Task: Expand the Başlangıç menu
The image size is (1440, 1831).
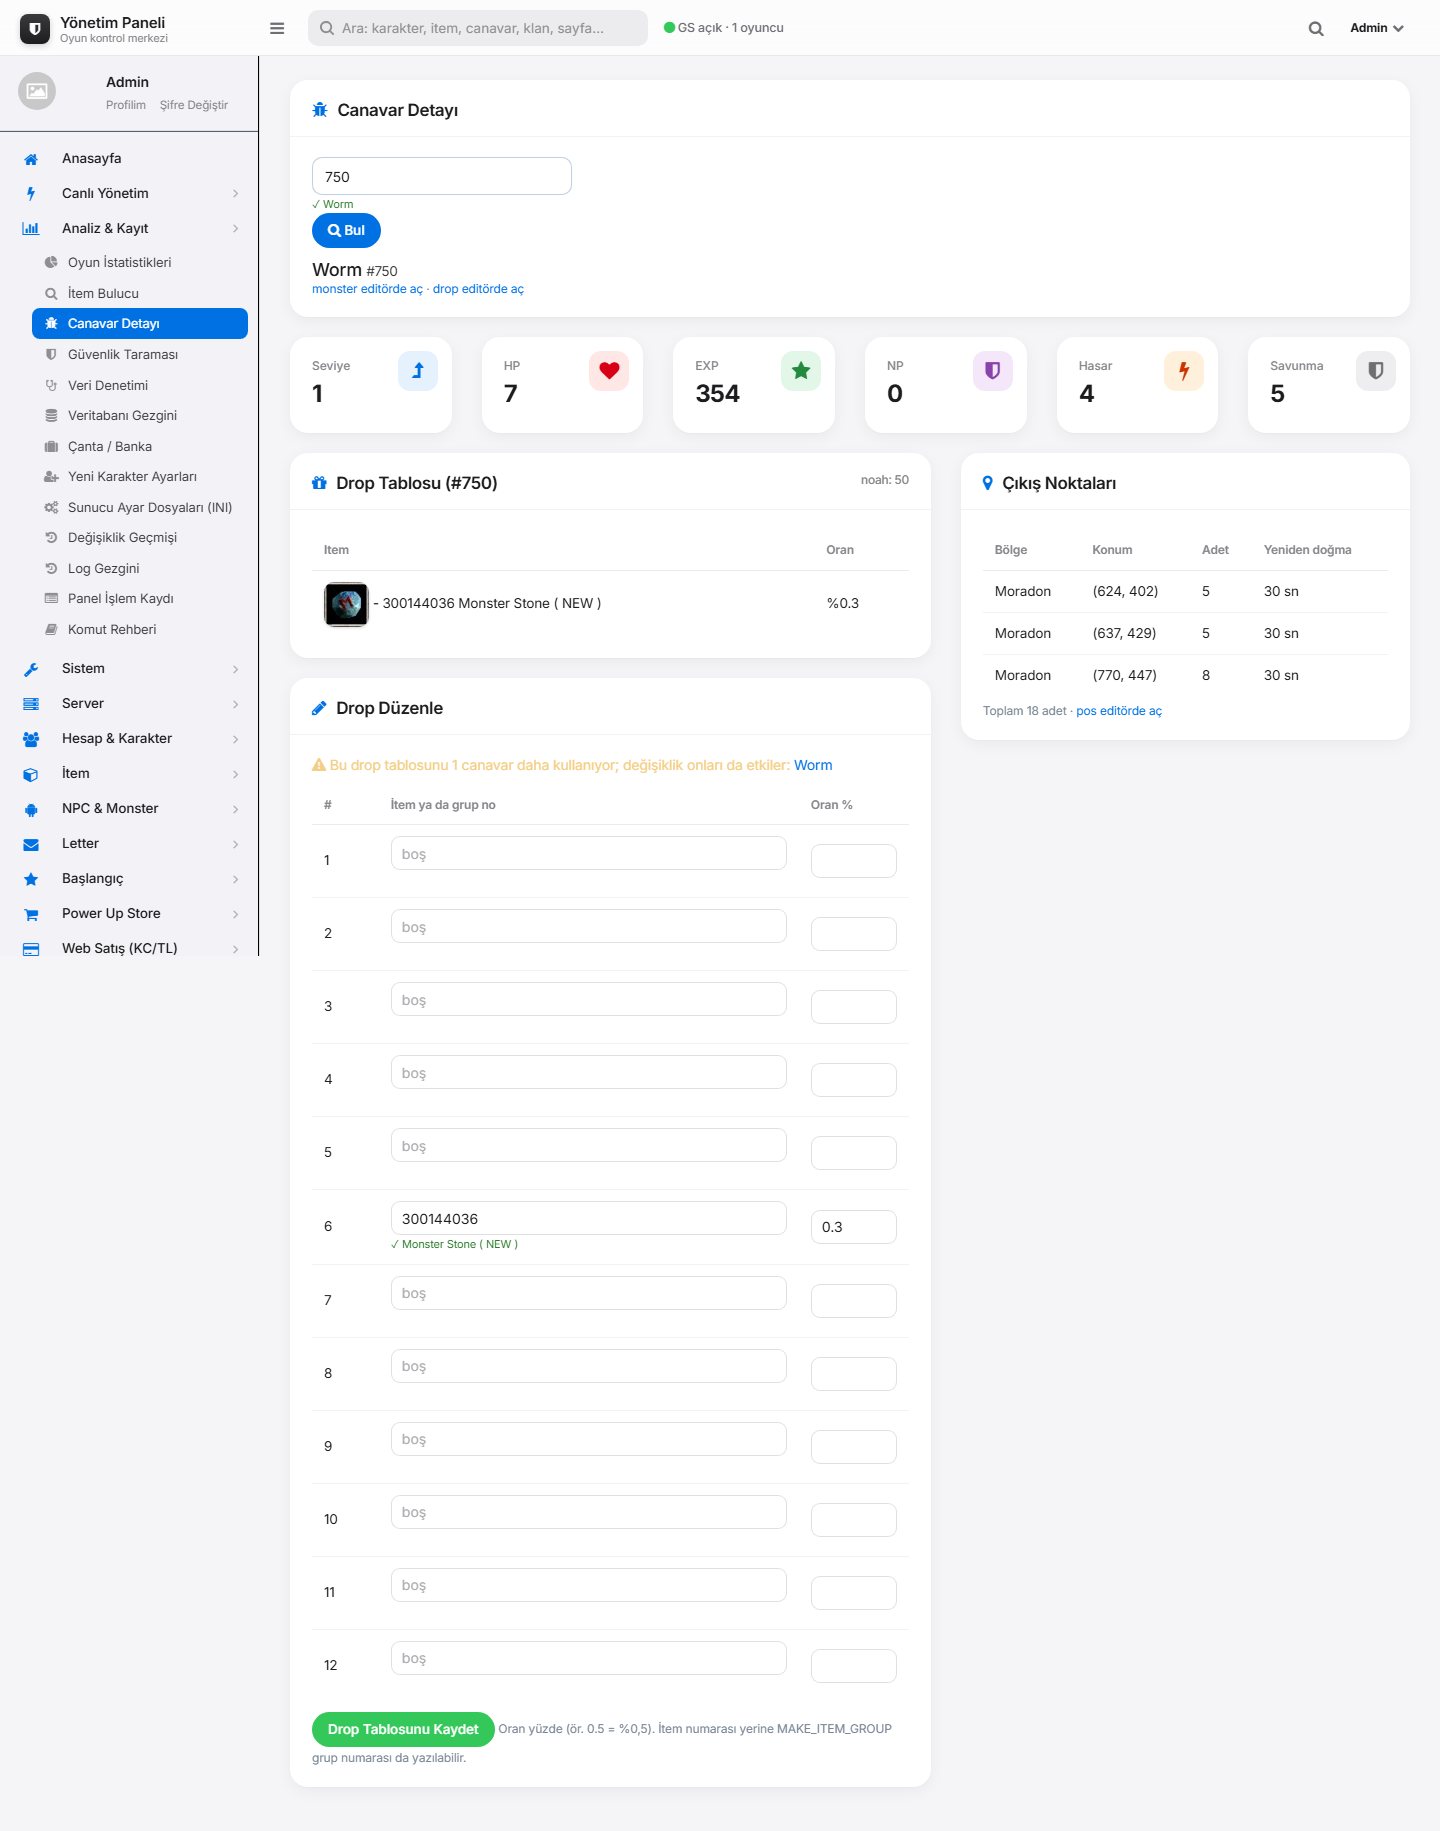Action: click(130, 878)
